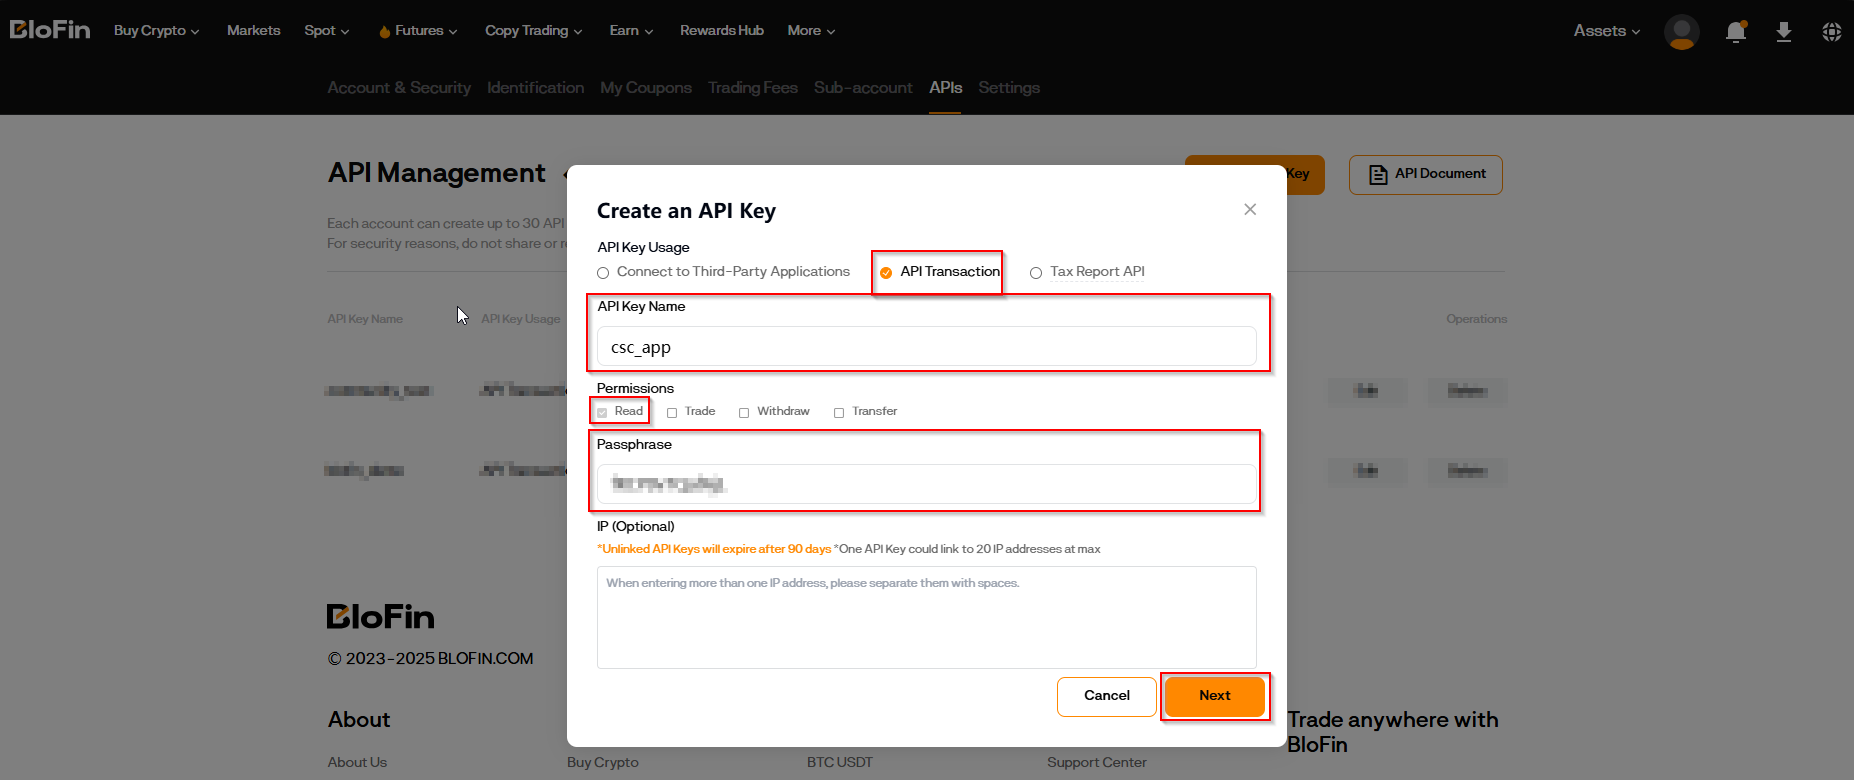Open the Assets dropdown

coord(1606,31)
